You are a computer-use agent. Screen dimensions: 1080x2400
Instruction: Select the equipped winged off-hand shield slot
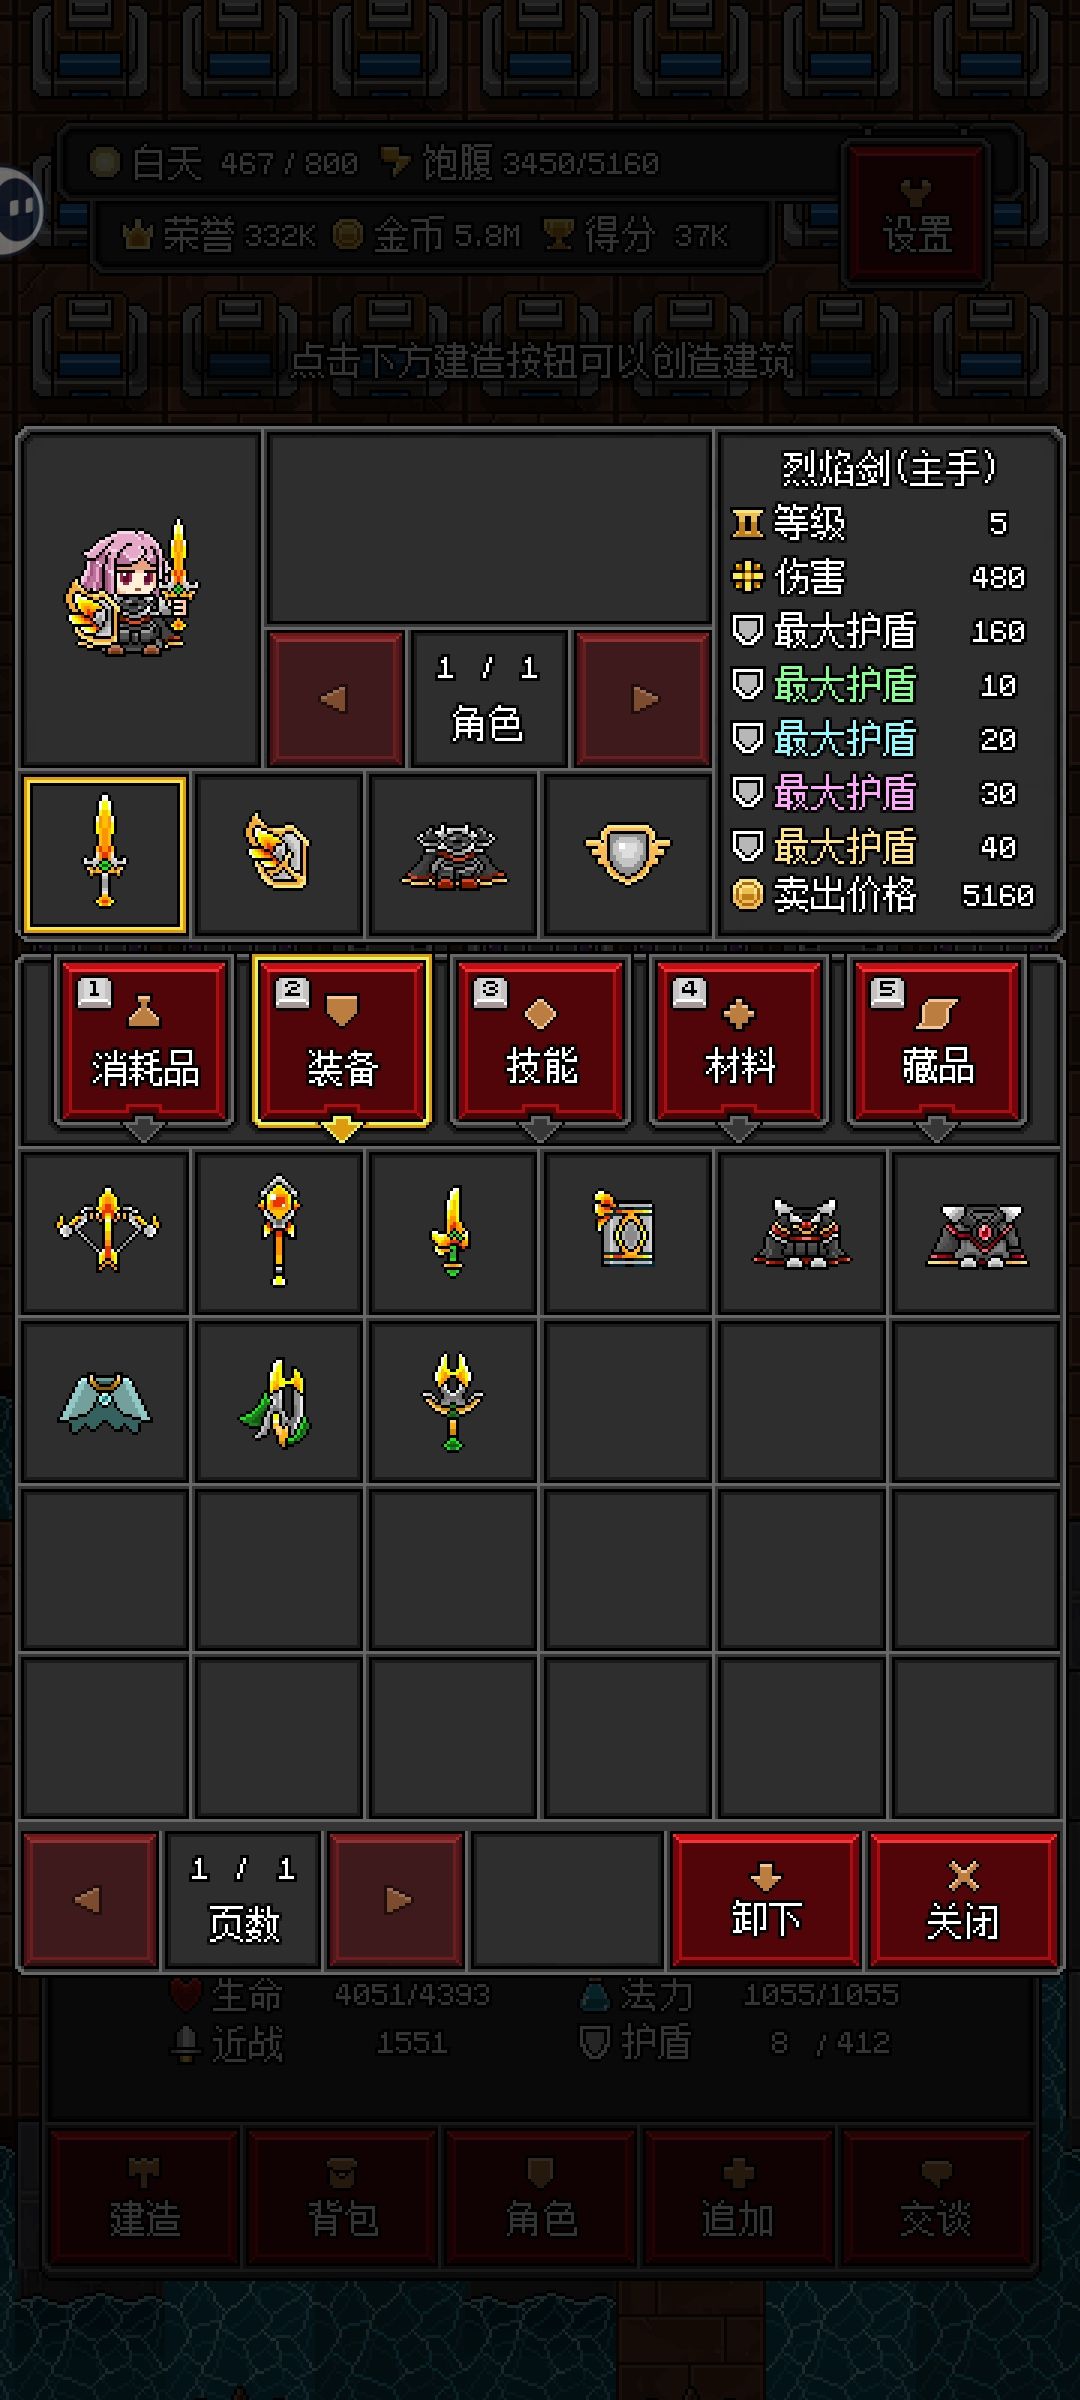279,854
